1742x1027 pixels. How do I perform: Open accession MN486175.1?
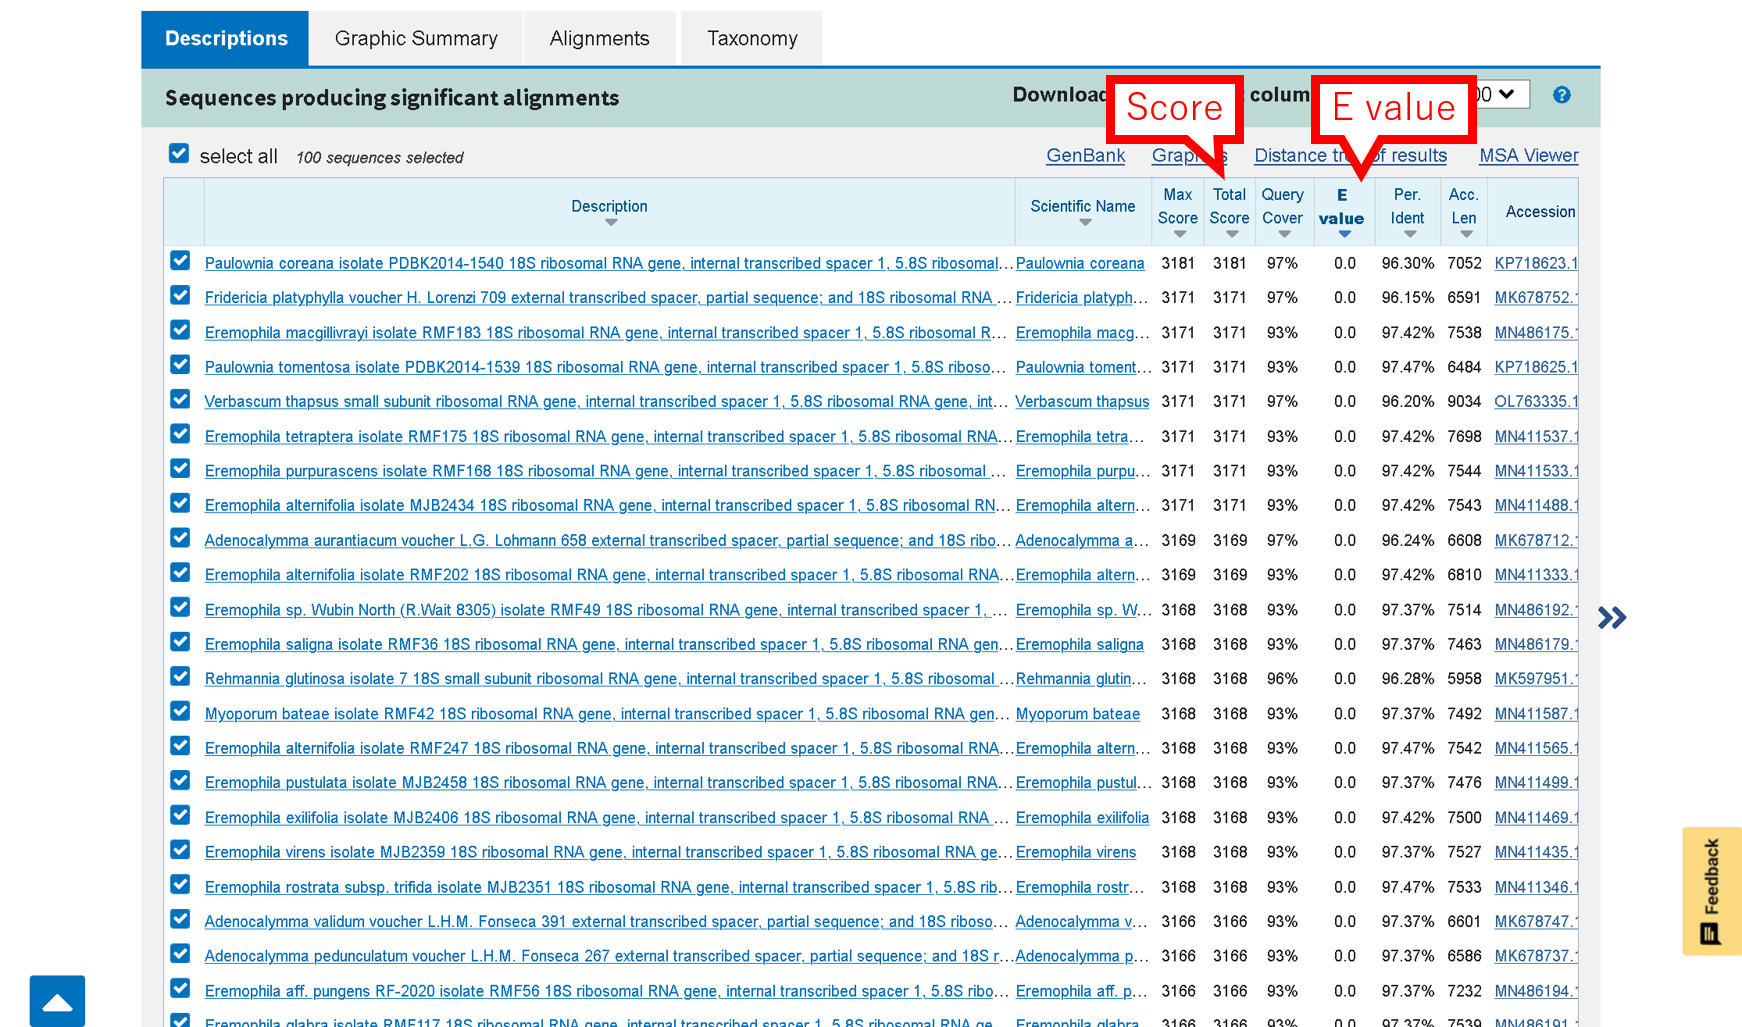[1536, 332]
